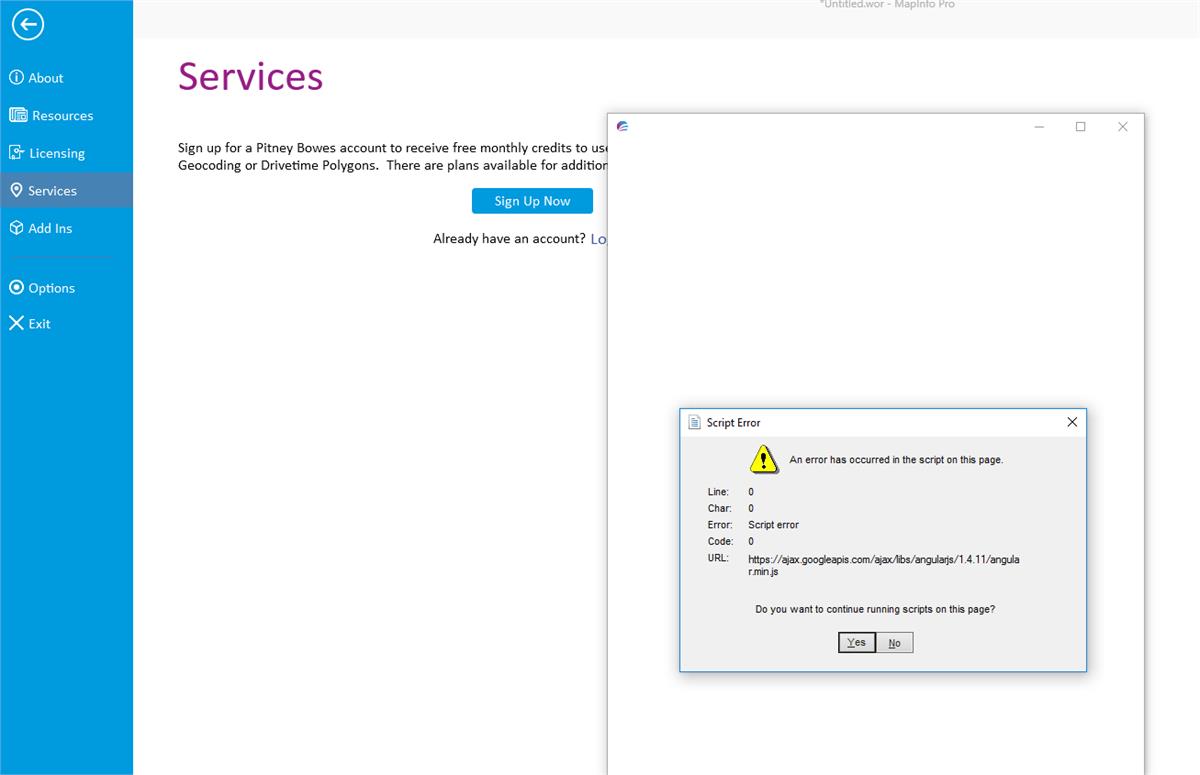Click the Options gear icon
Viewport: 1200px width, 775px height.
coord(16,287)
